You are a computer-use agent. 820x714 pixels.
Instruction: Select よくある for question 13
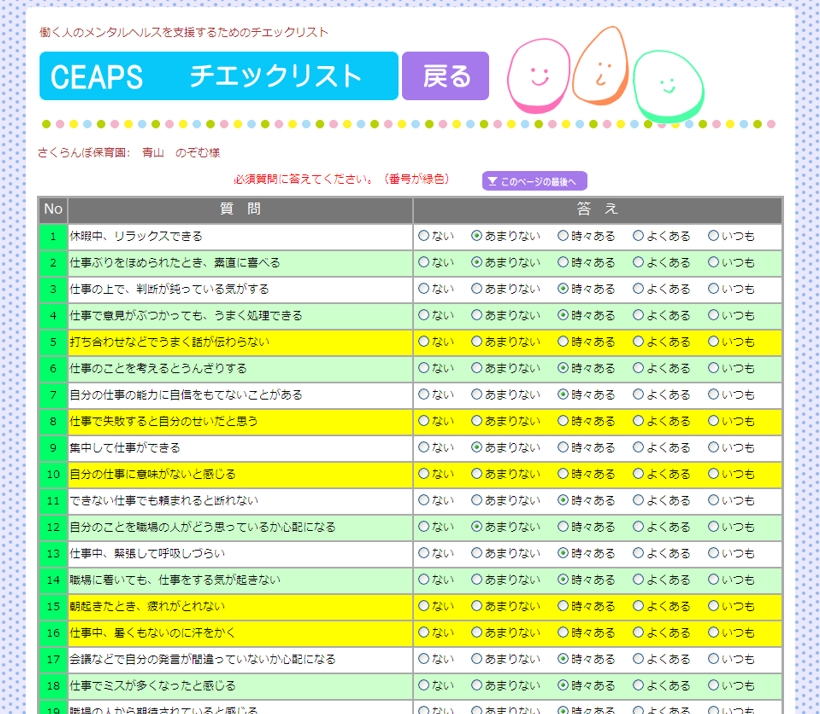(638, 553)
